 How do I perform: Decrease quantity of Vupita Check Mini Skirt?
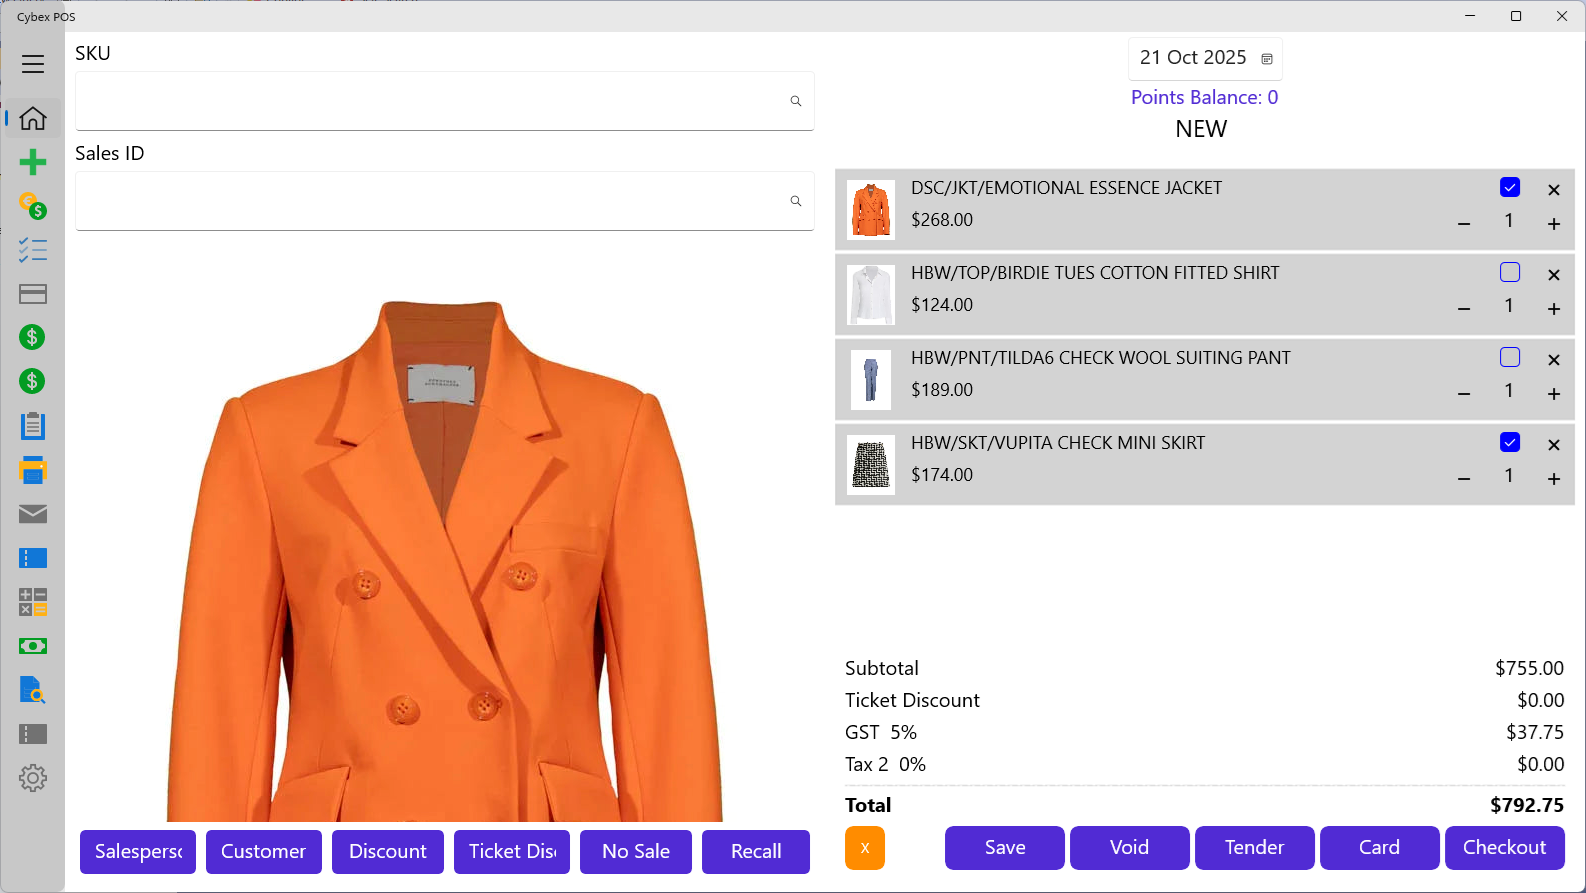1464,479
